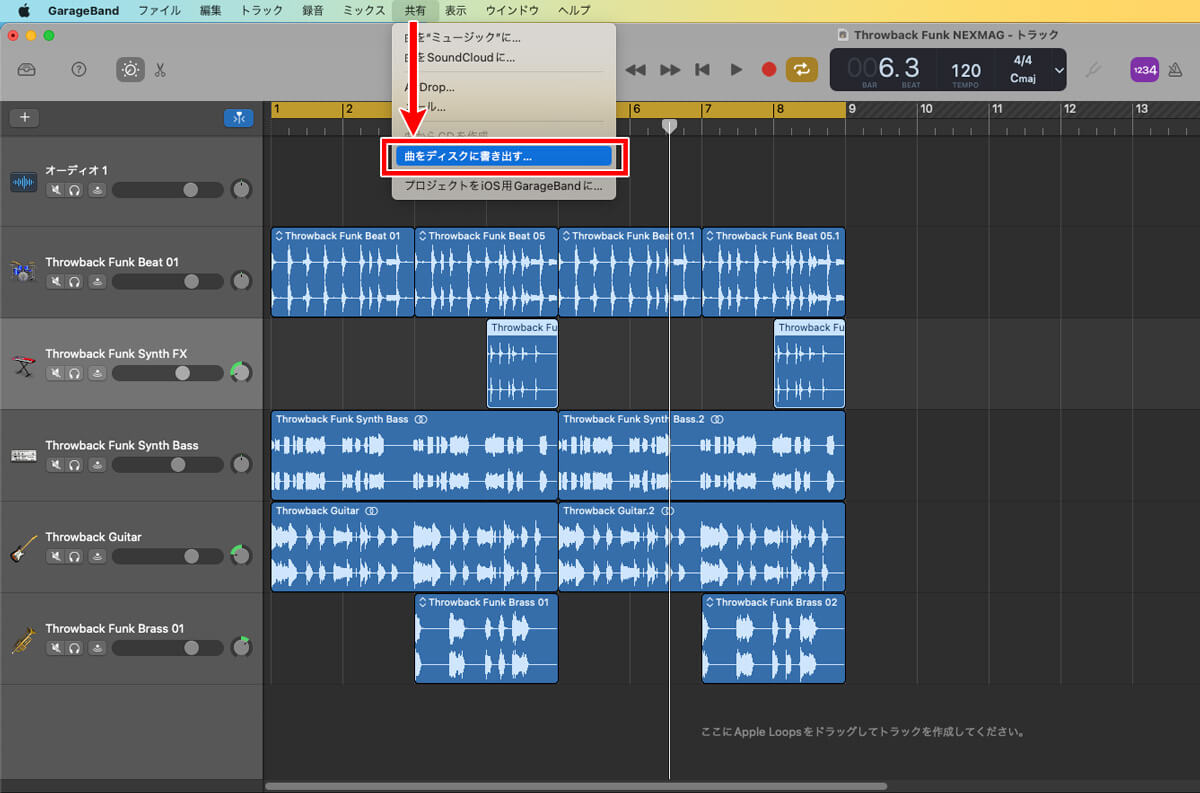Image resolution: width=1200 pixels, height=793 pixels.
Task: Open the Quick Help question mark button
Action: (x=79, y=70)
